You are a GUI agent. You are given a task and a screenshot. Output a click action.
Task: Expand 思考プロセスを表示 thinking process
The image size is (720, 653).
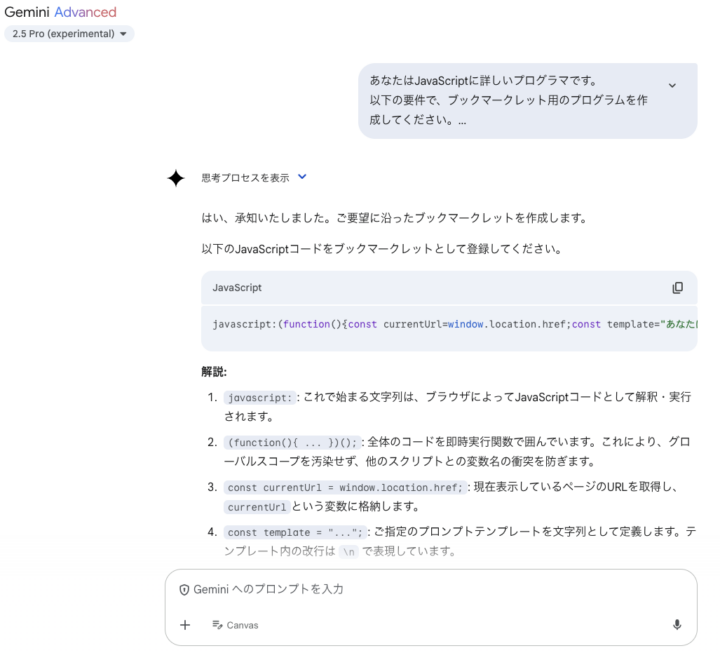[x=254, y=178]
